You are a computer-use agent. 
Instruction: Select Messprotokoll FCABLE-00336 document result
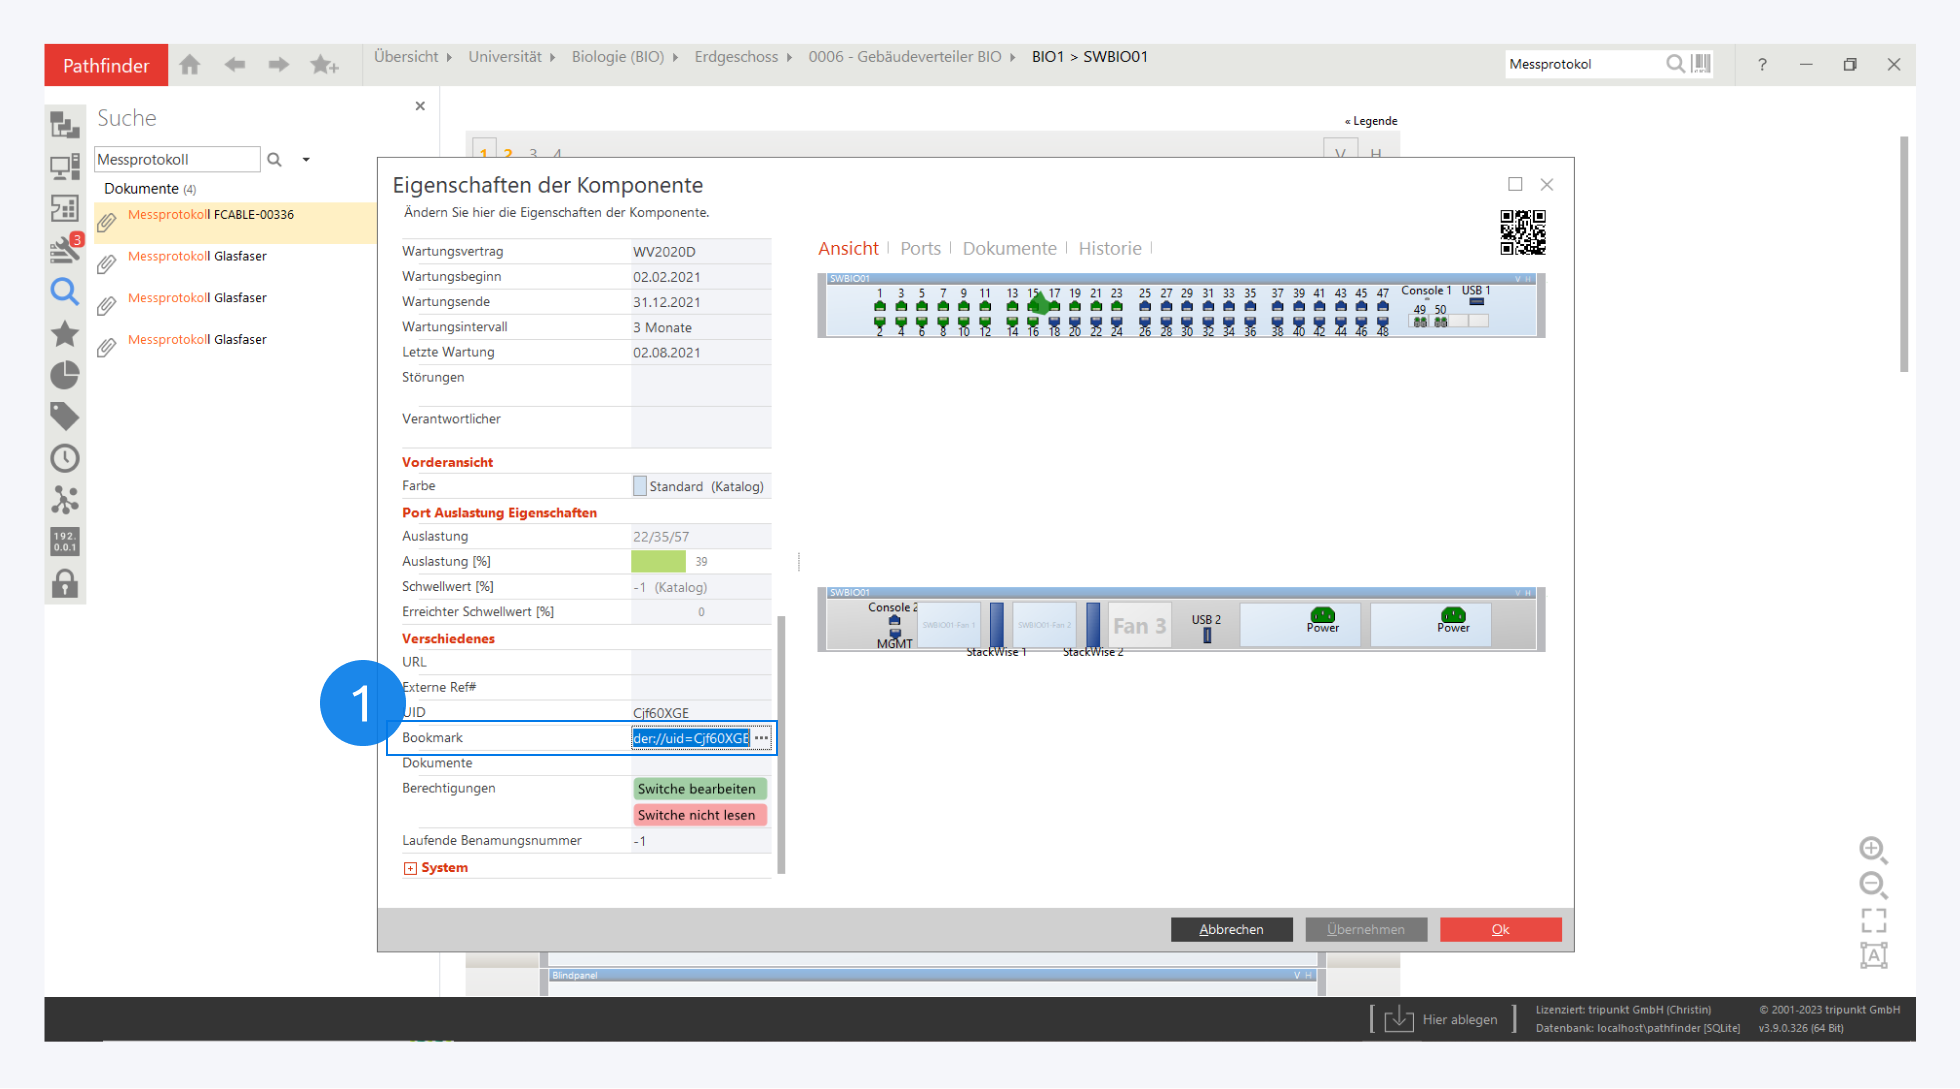211,215
